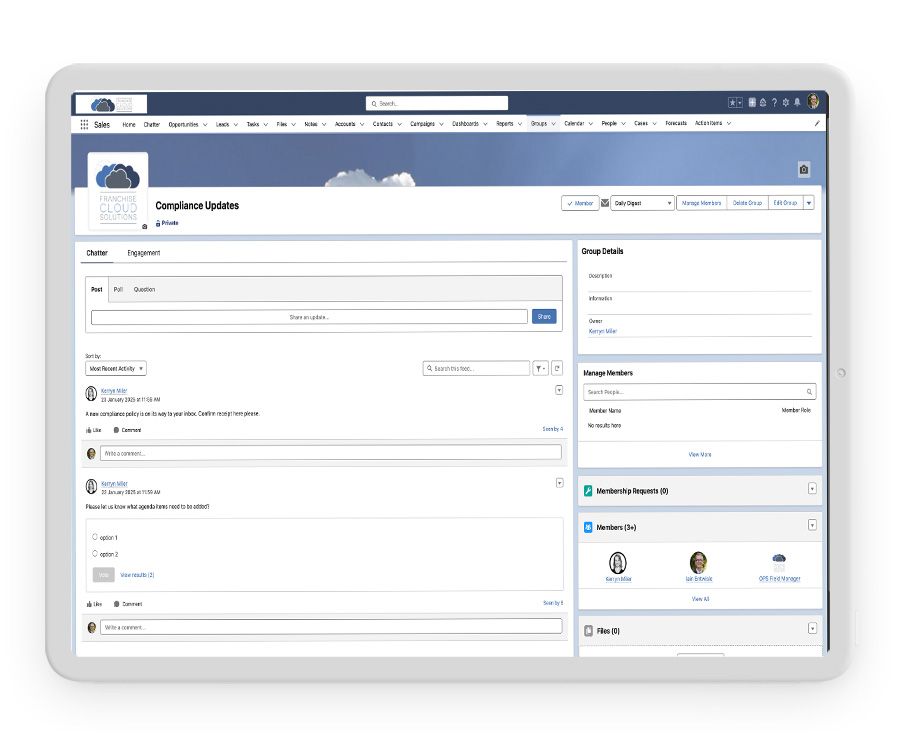Click View results link in poll
900x741 pixels.
pos(137,575)
